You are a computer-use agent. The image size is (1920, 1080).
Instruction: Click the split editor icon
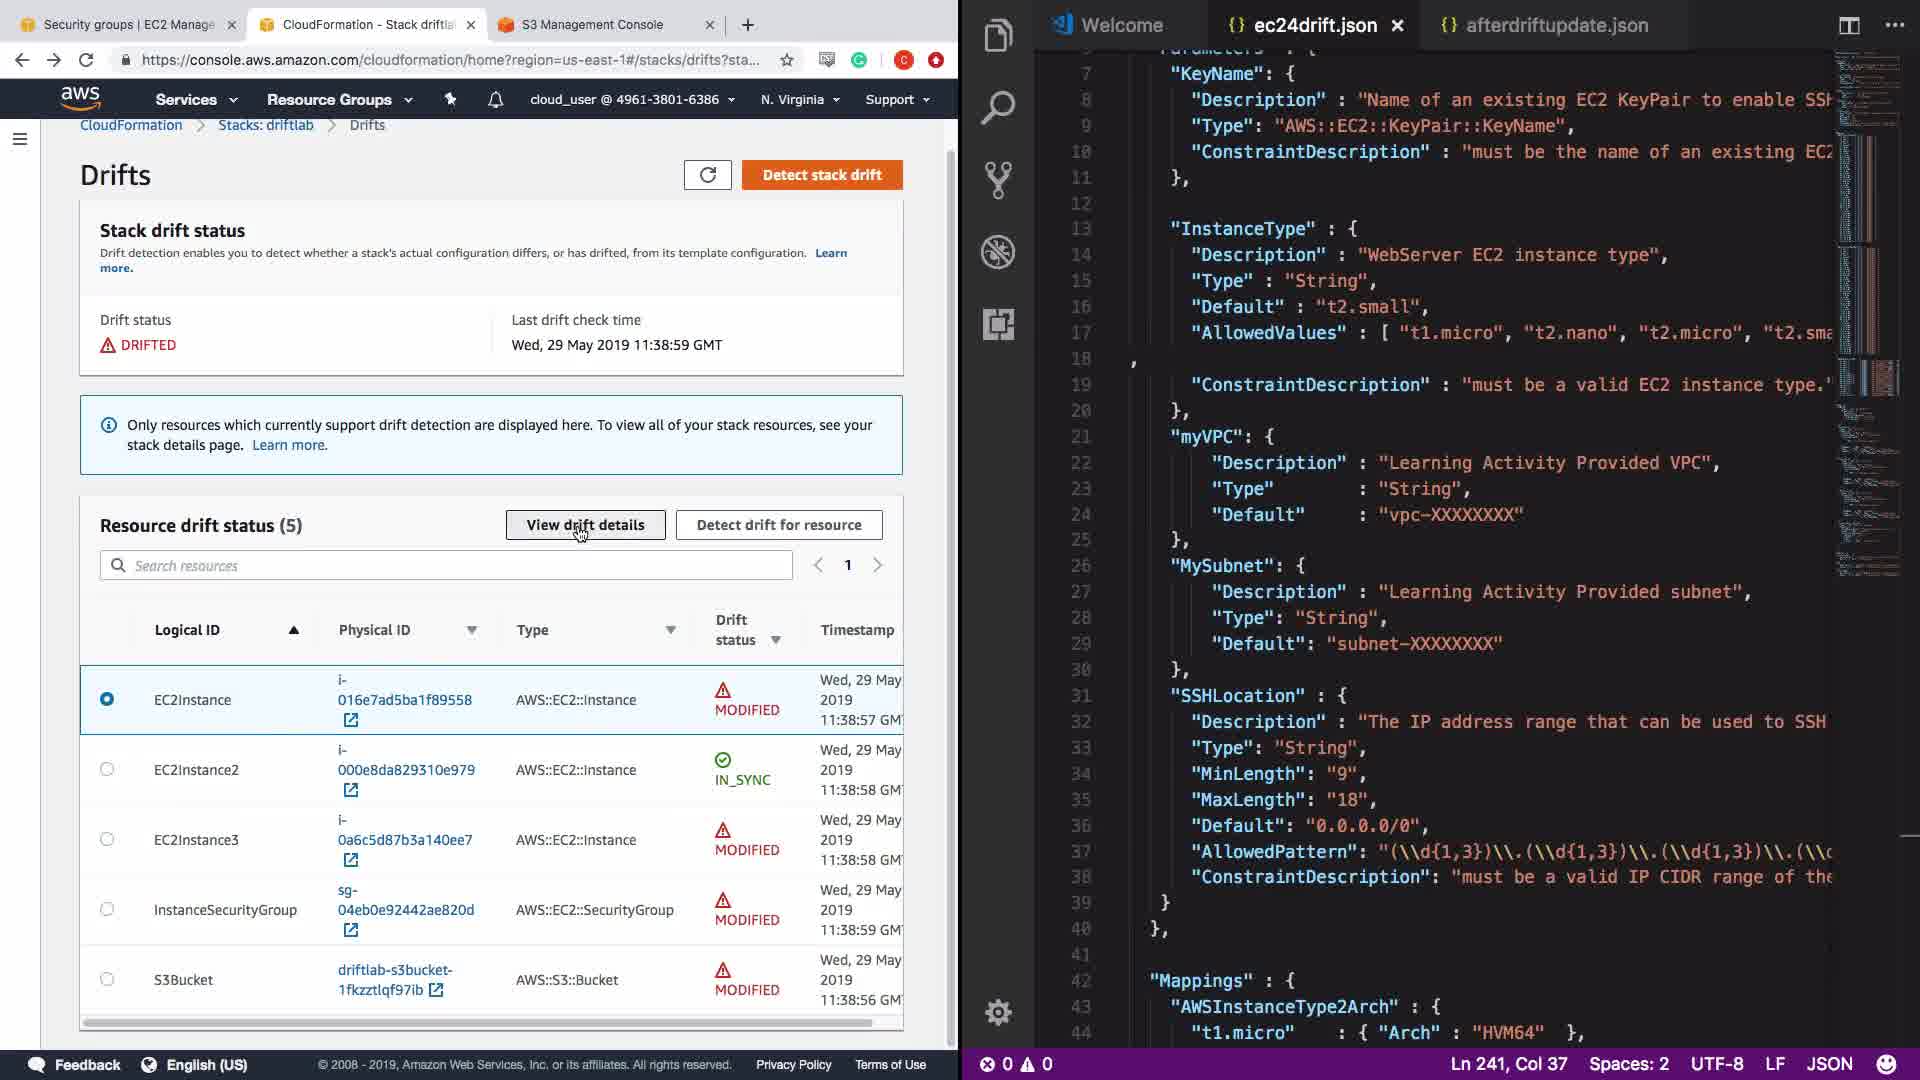(1849, 25)
